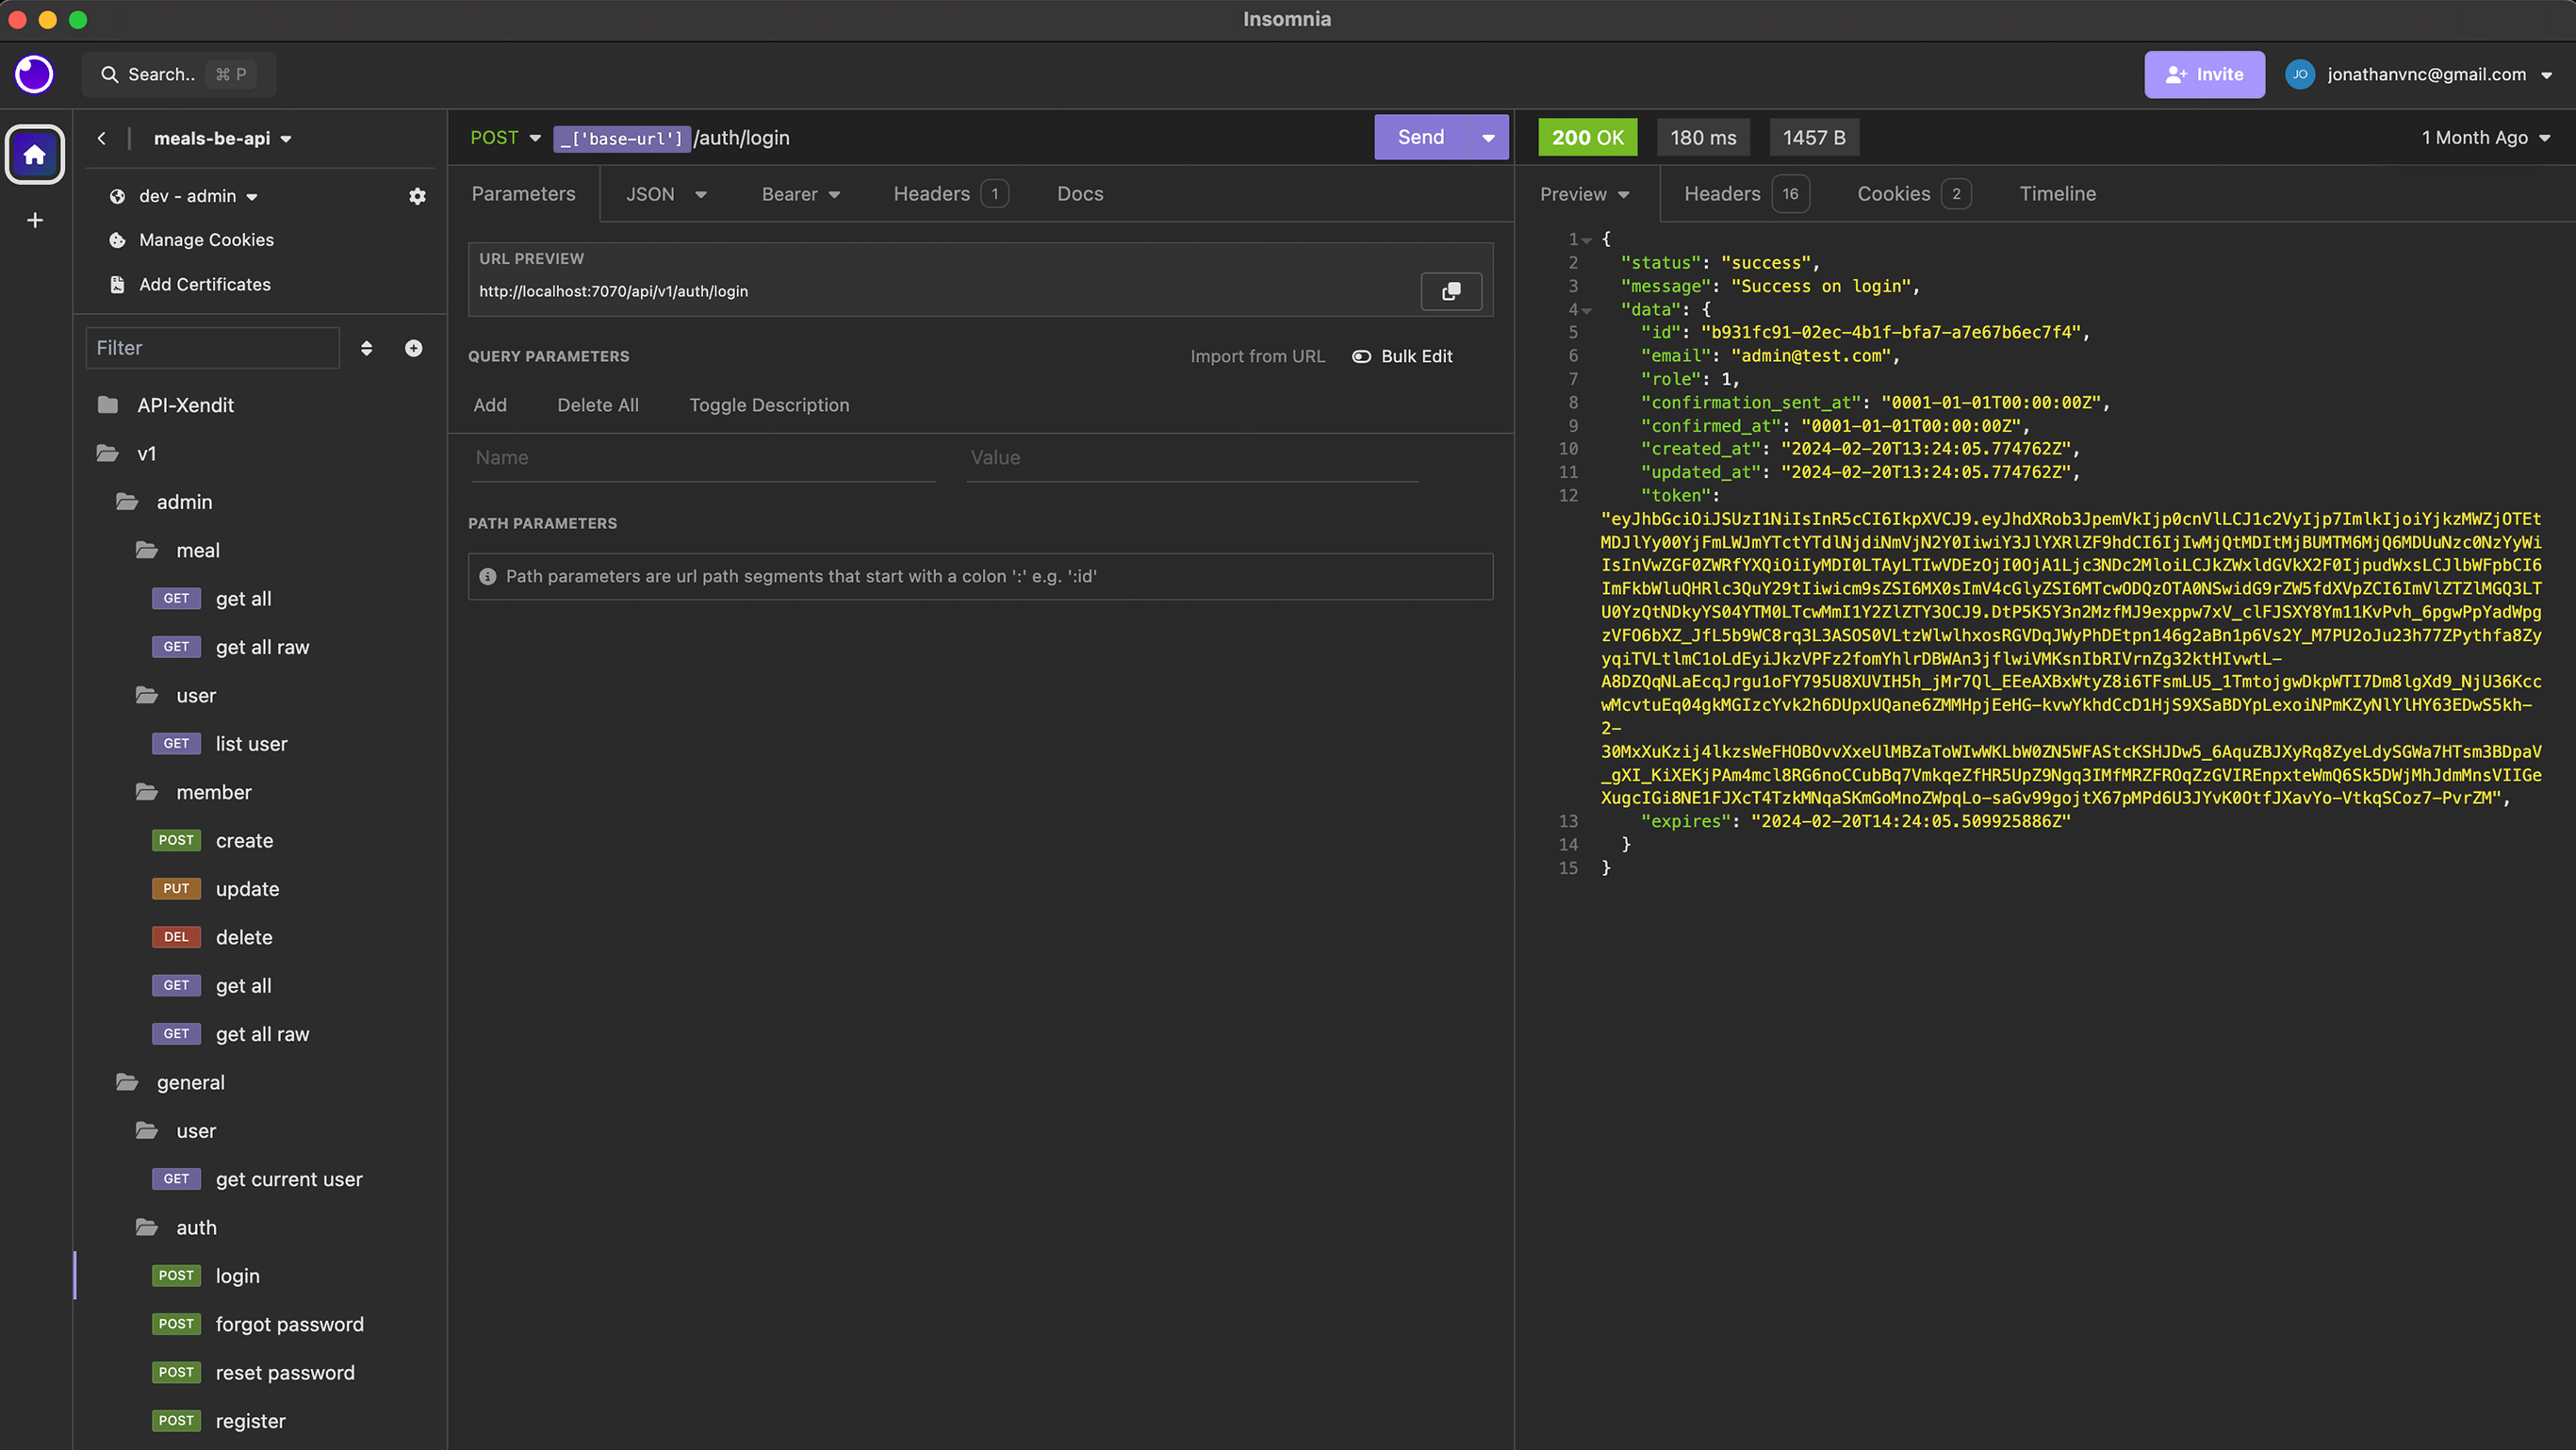The image size is (2576, 1450).
Task: Expand the Send button dropdown arrow
Action: (1488, 138)
